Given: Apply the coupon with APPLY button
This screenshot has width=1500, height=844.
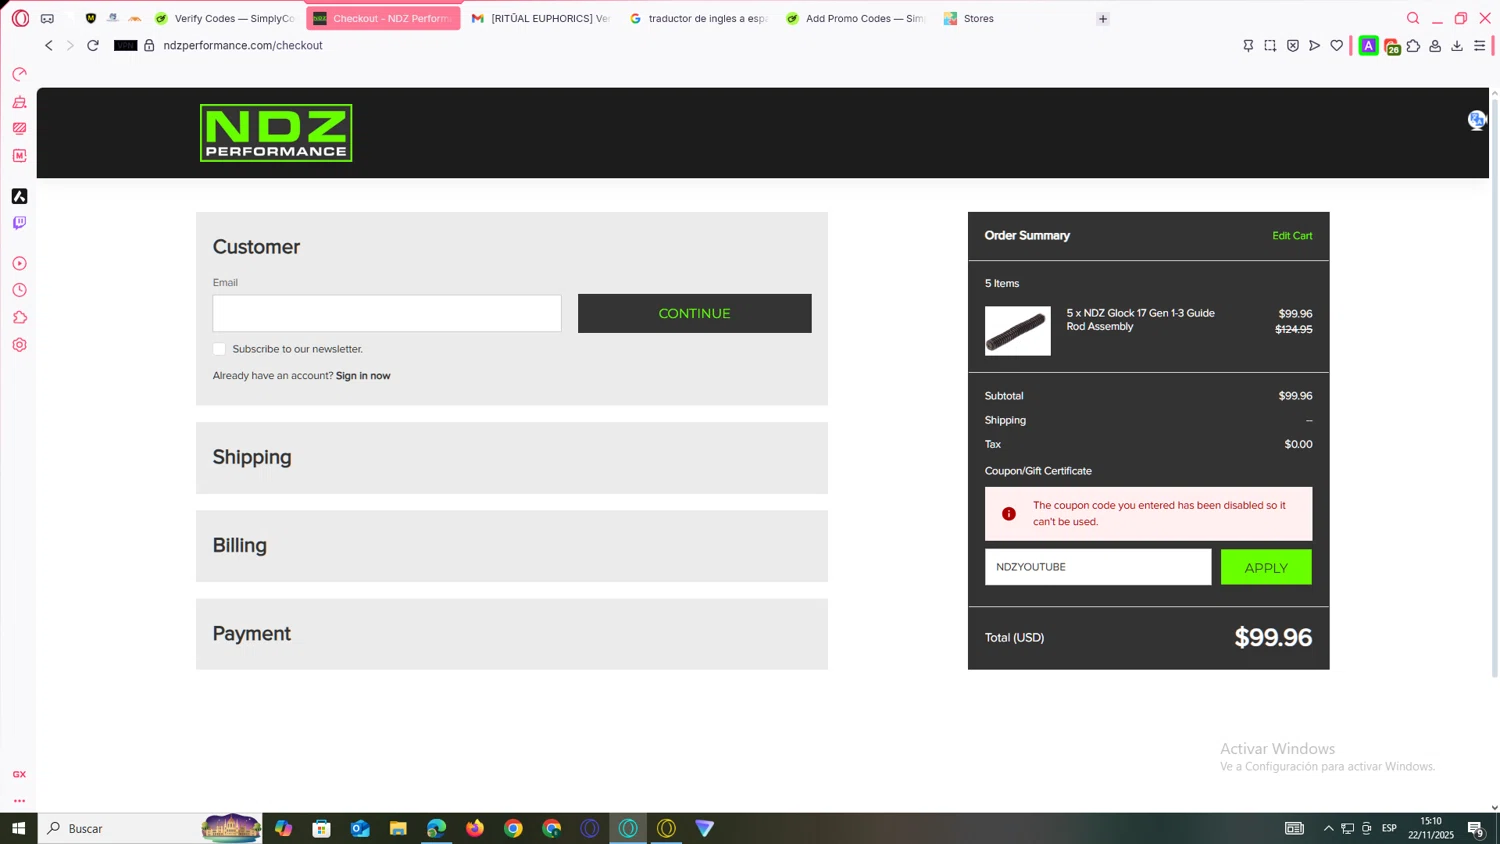Looking at the screenshot, I should click(x=1266, y=567).
